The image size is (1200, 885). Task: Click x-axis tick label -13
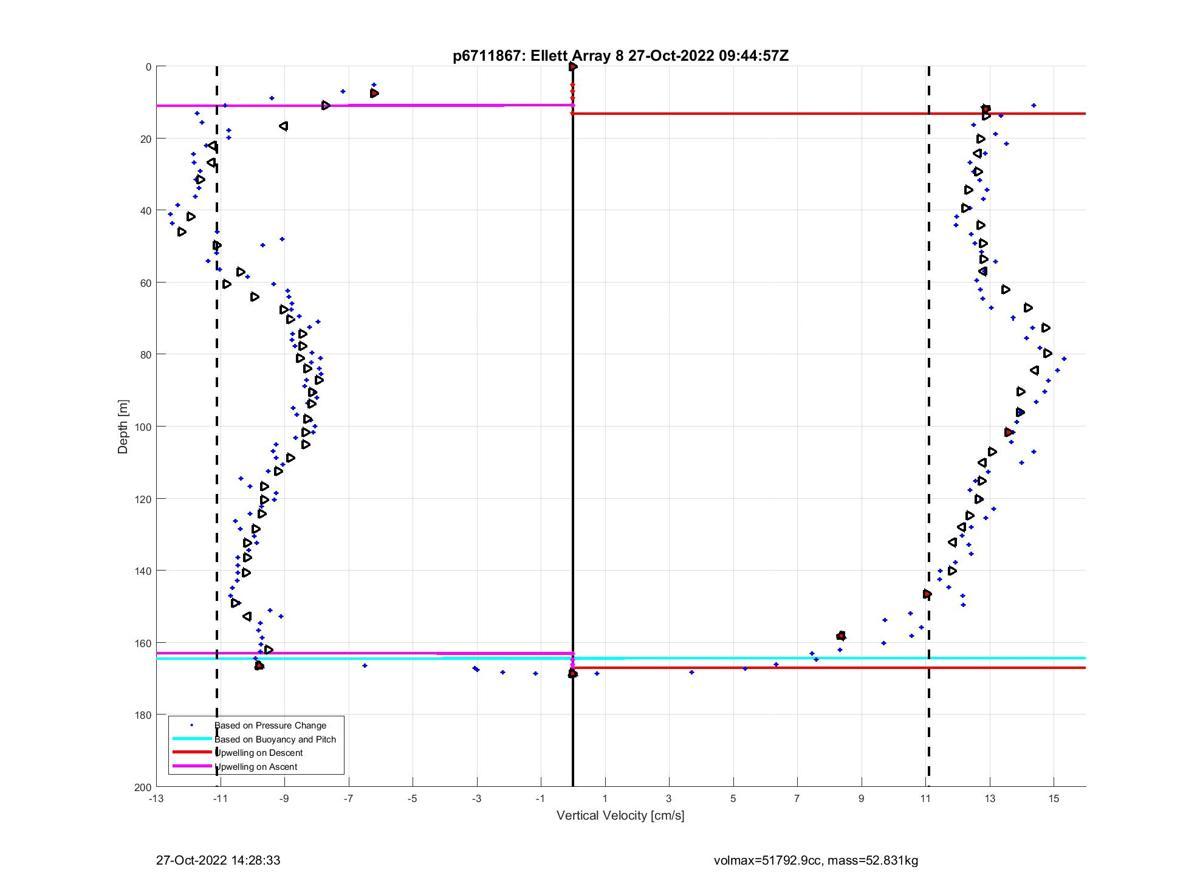pos(156,798)
